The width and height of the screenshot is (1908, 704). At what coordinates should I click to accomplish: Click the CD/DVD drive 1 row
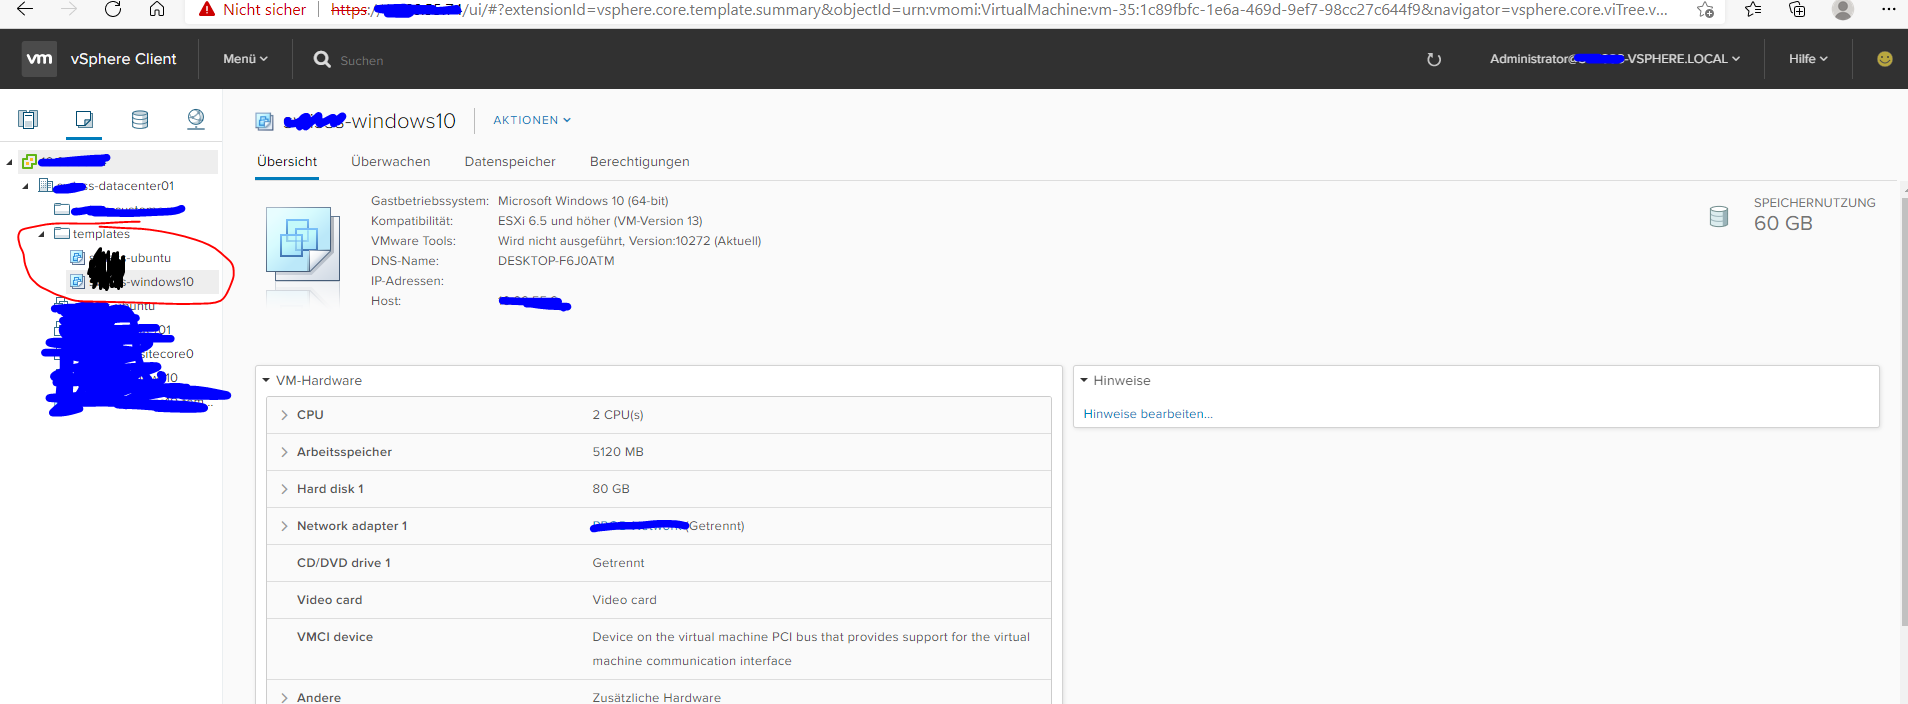[659, 563]
